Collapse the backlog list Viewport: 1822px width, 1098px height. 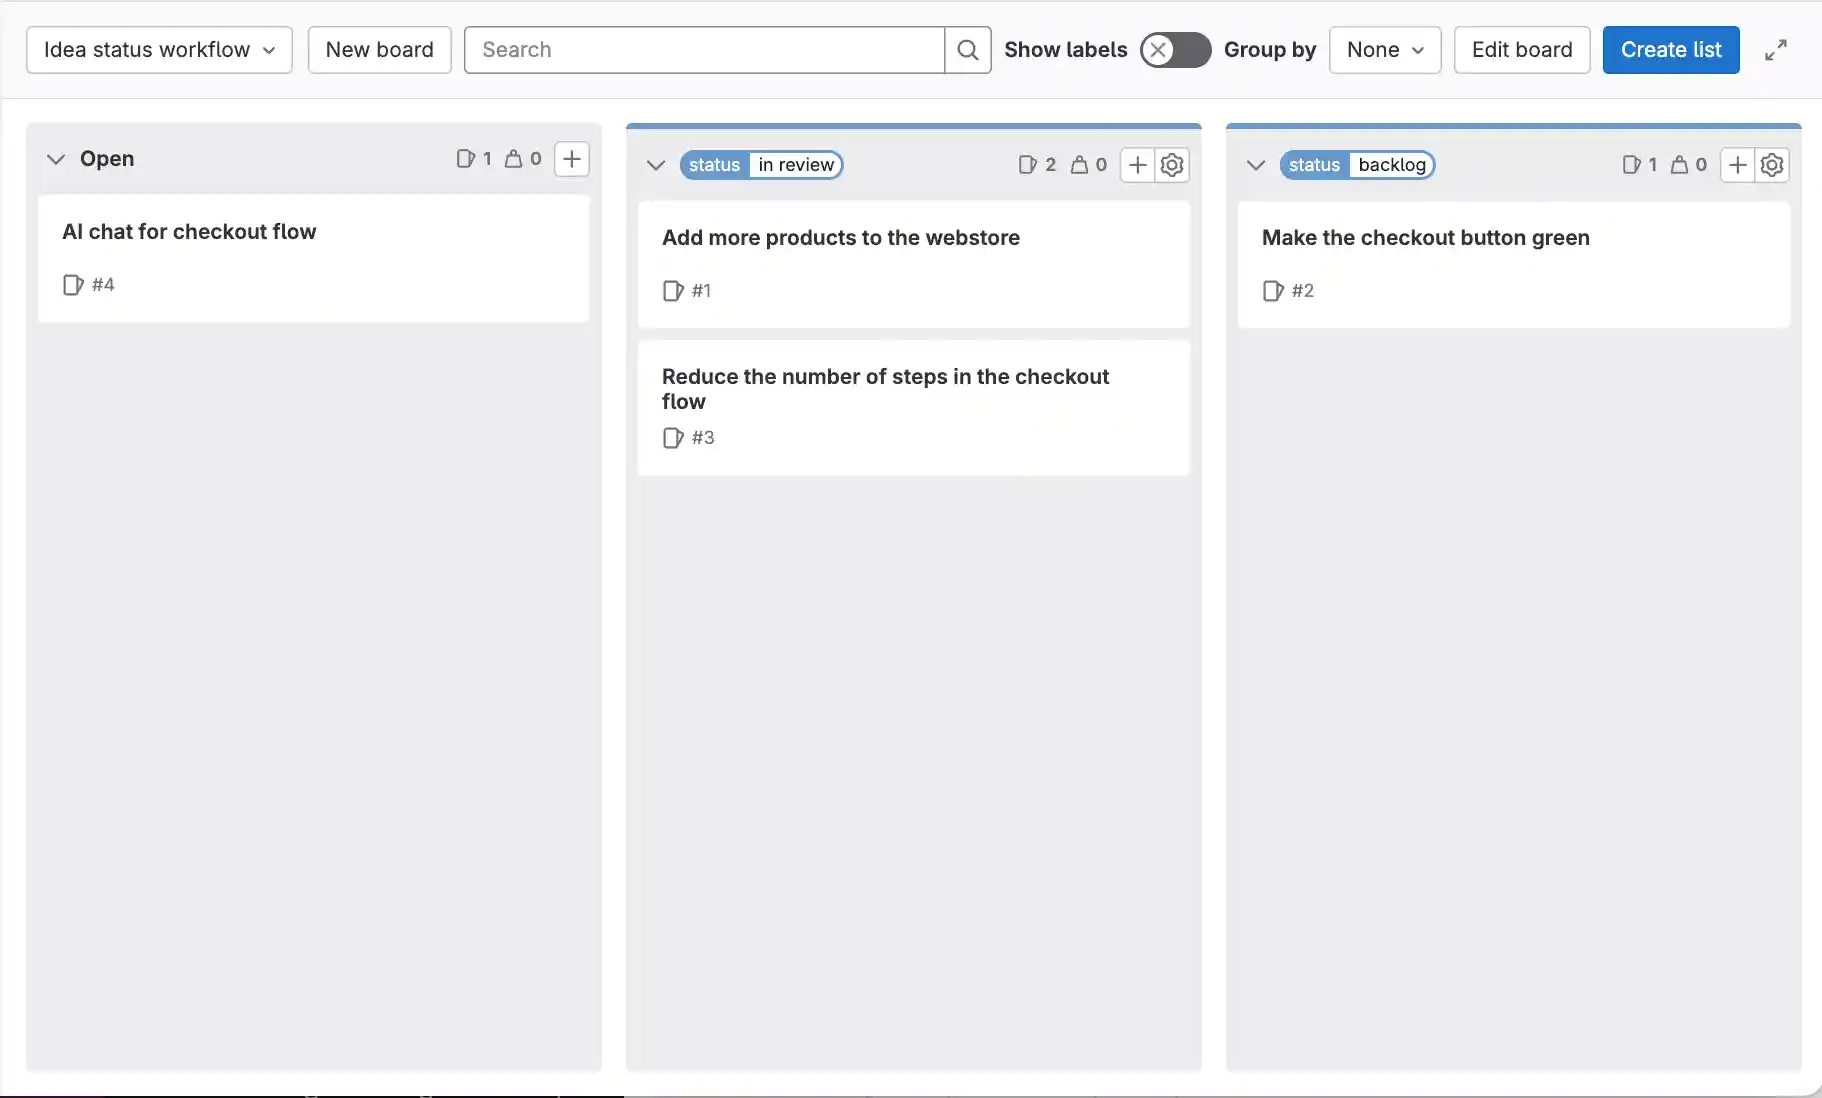pos(1256,165)
